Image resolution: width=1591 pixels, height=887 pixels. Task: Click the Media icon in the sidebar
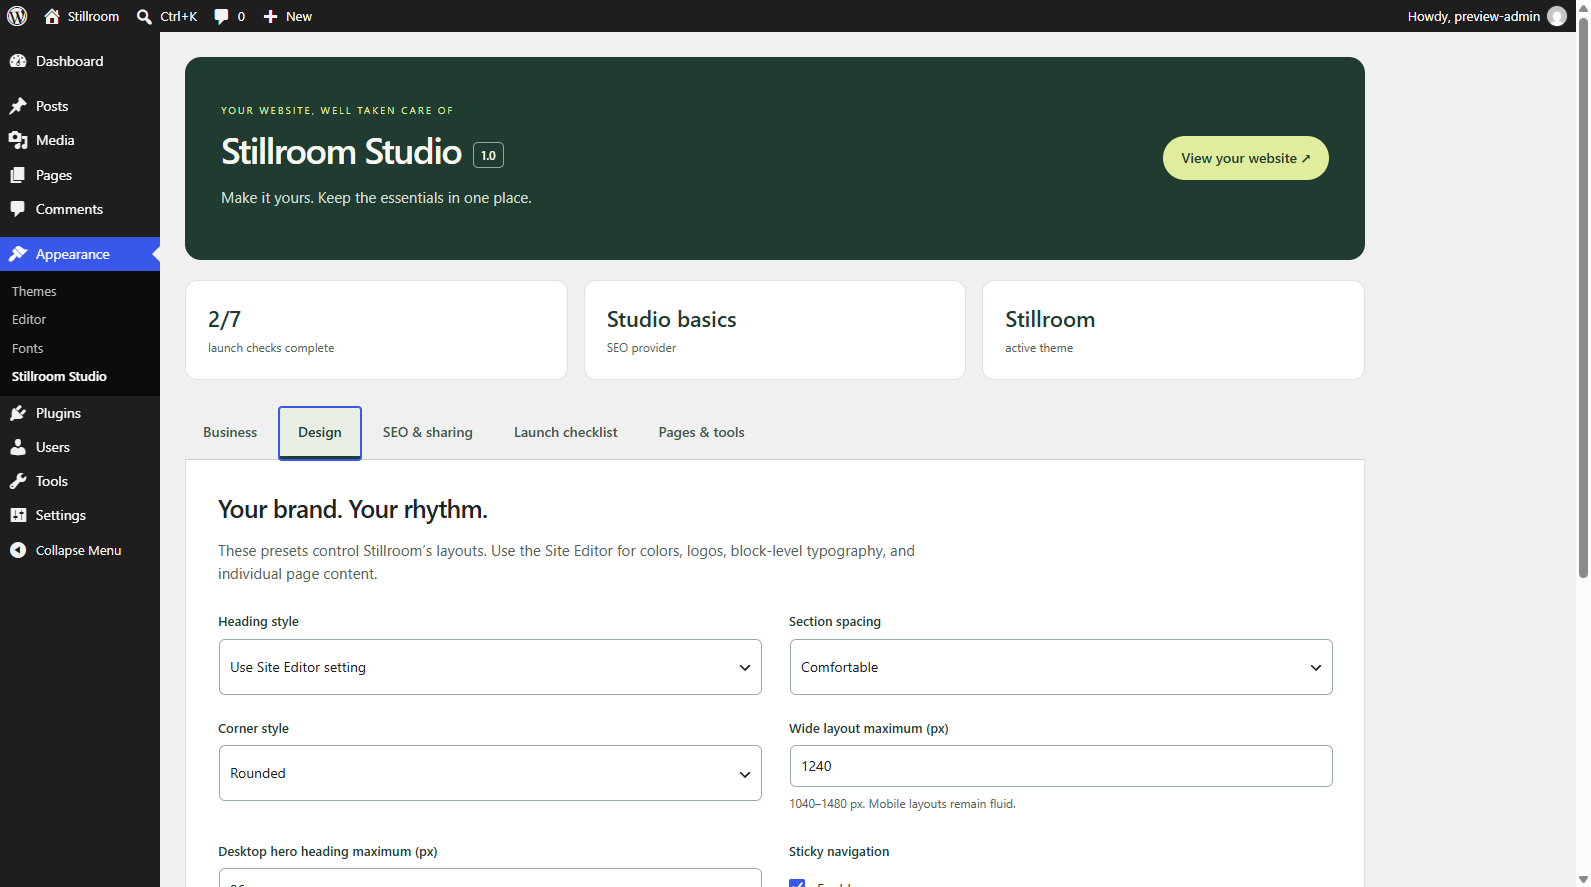[18, 140]
